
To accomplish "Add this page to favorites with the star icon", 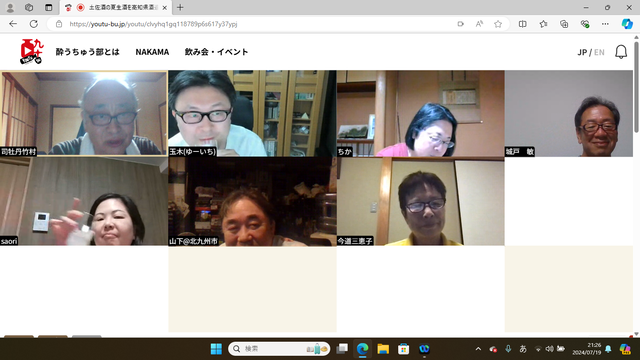I will (x=498, y=24).
